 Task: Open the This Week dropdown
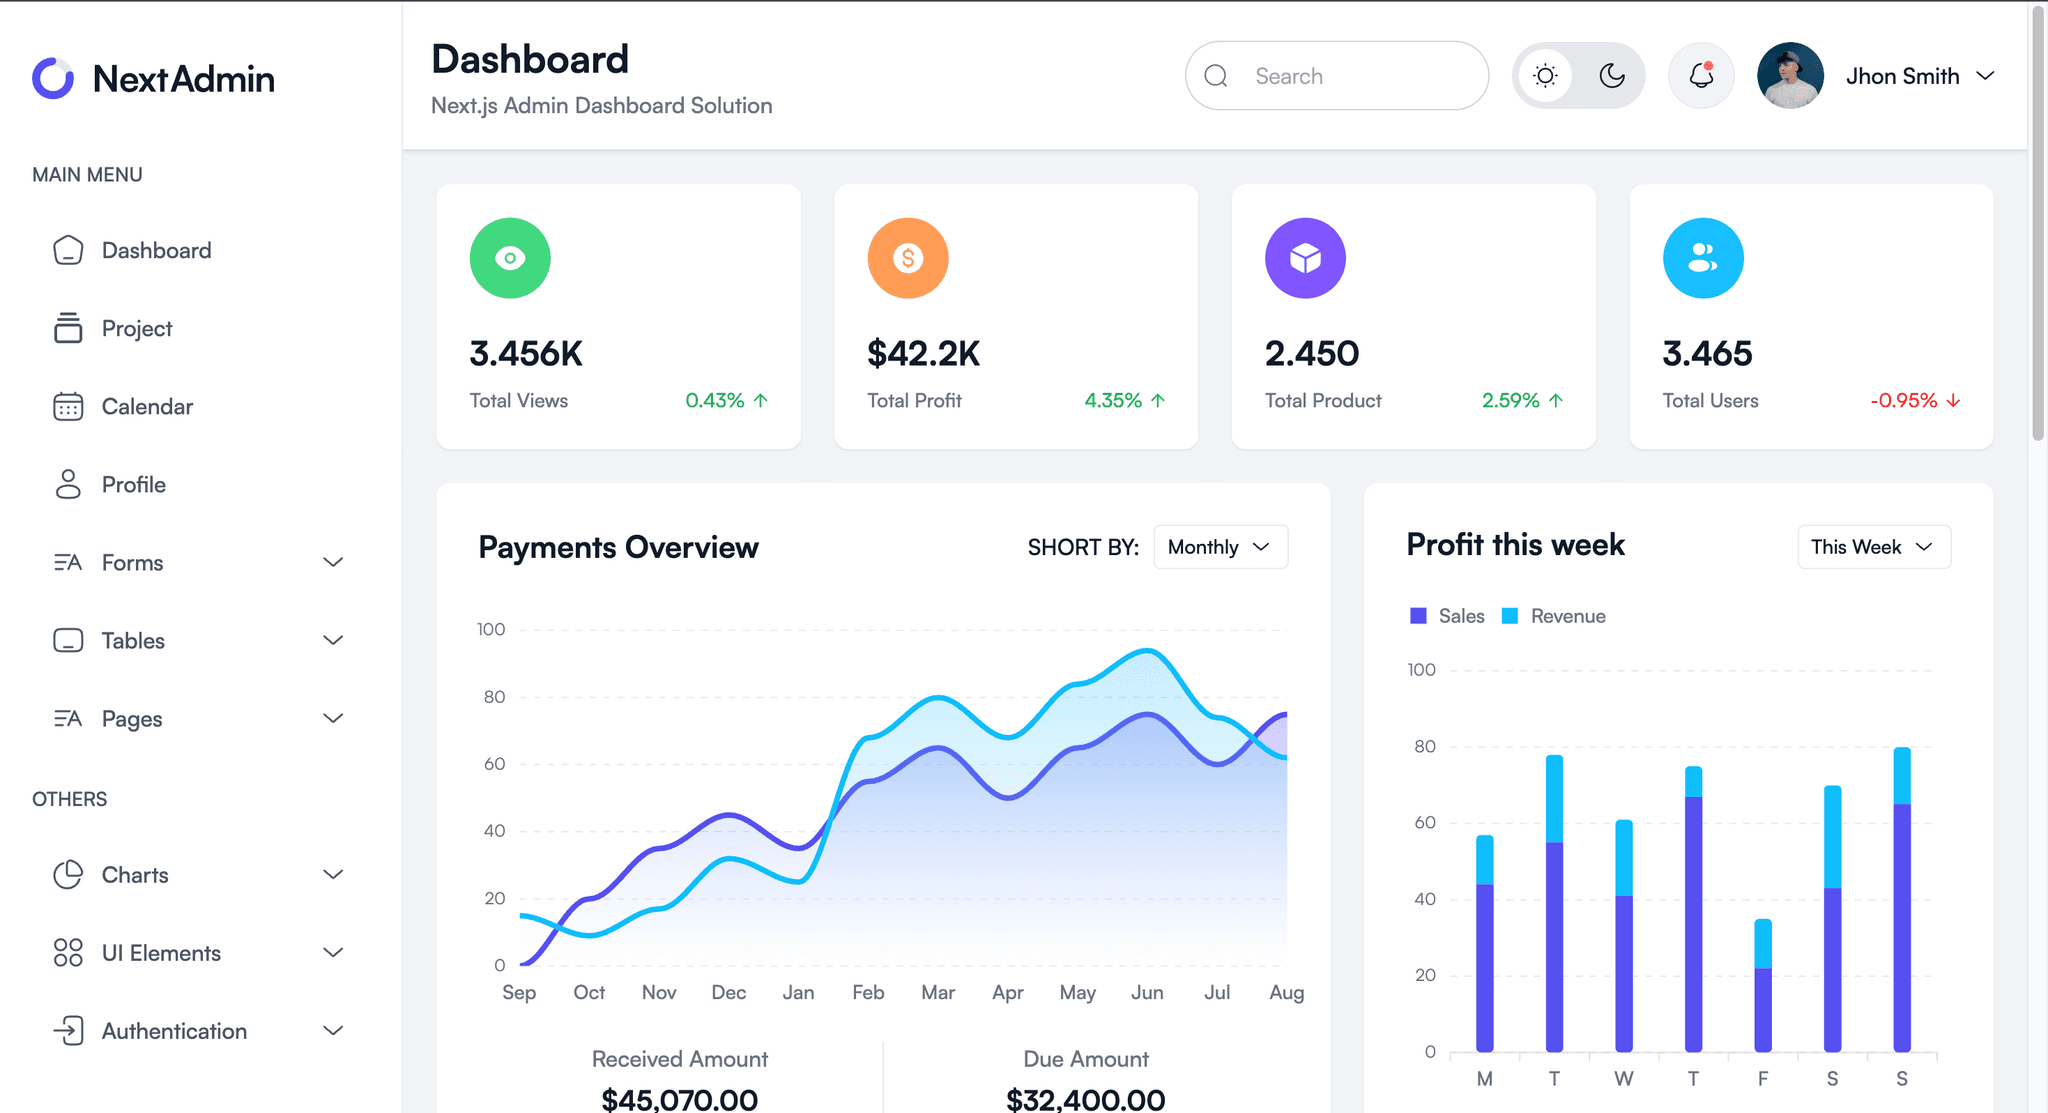tap(1874, 547)
